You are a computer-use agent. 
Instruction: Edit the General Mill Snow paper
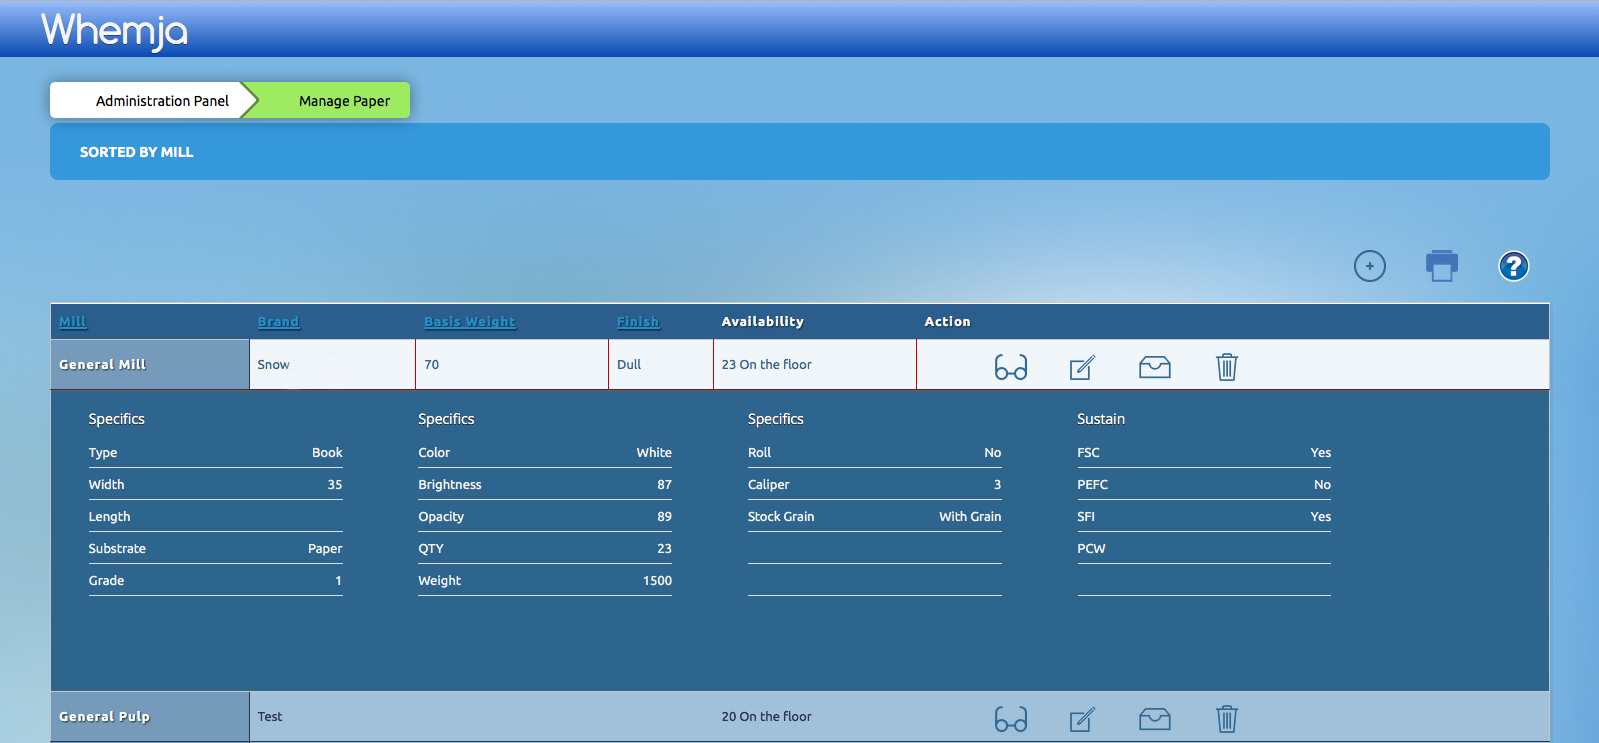coord(1082,367)
